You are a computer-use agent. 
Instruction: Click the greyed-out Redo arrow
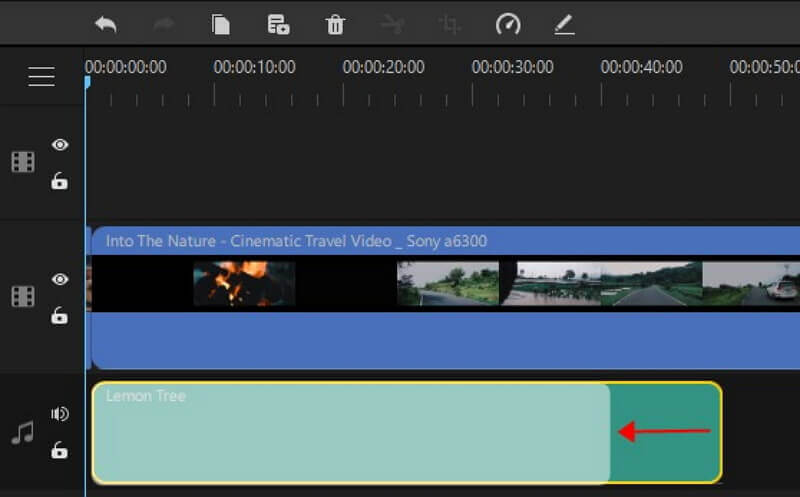[x=164, y=24]
